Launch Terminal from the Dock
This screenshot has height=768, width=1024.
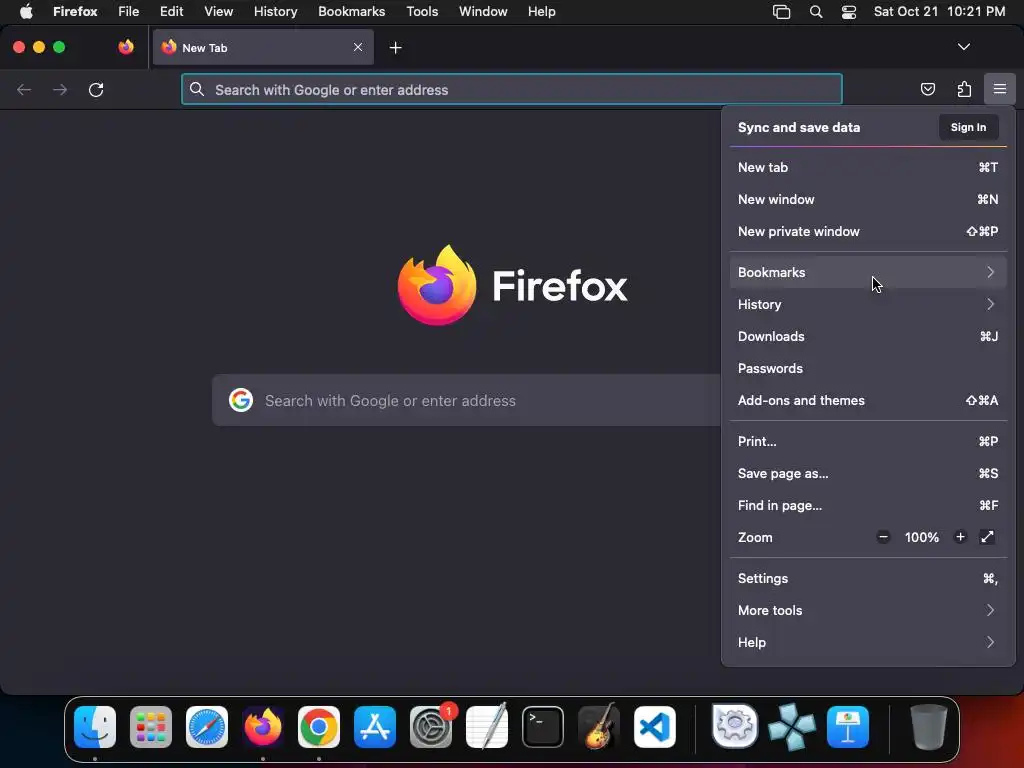click(x=543, y=727)
